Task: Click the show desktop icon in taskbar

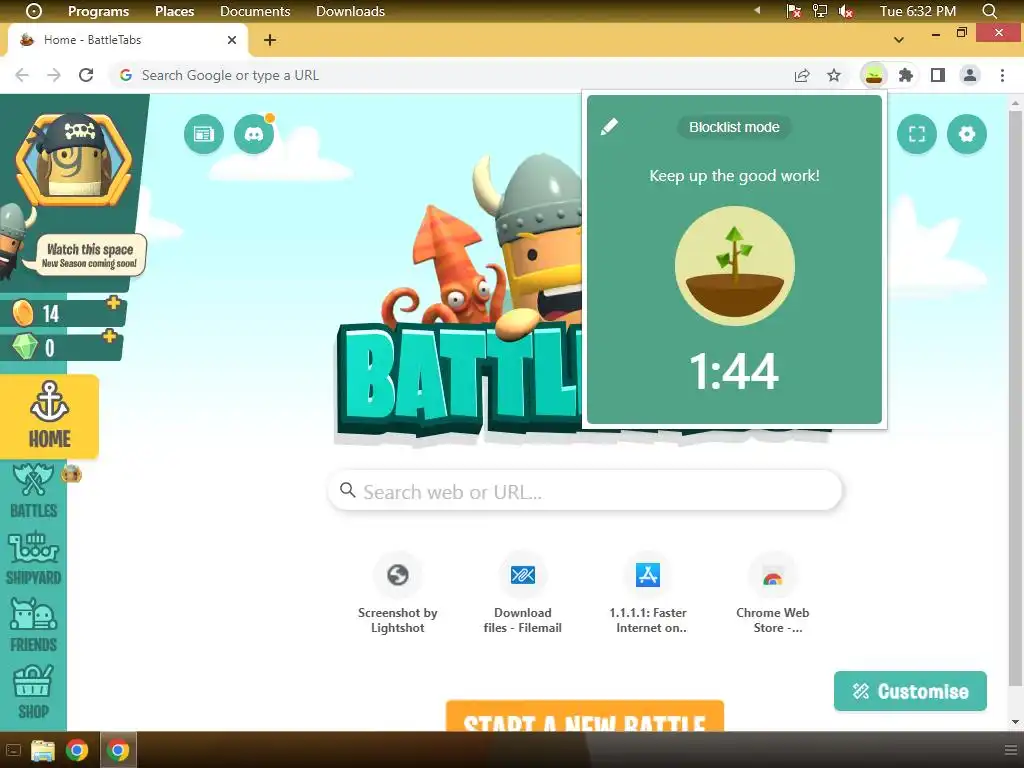Action: pyautogui.click(x=12, y=750)
